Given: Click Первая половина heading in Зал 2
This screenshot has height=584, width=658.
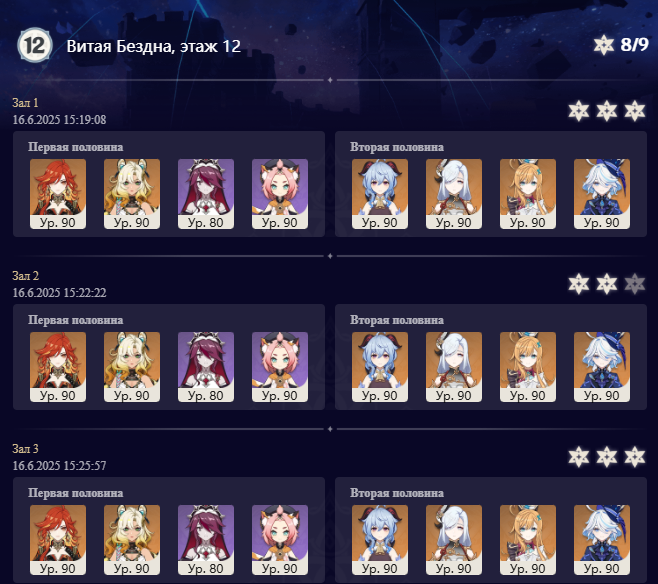Looking at the screenshot, I should coord(76,320).
